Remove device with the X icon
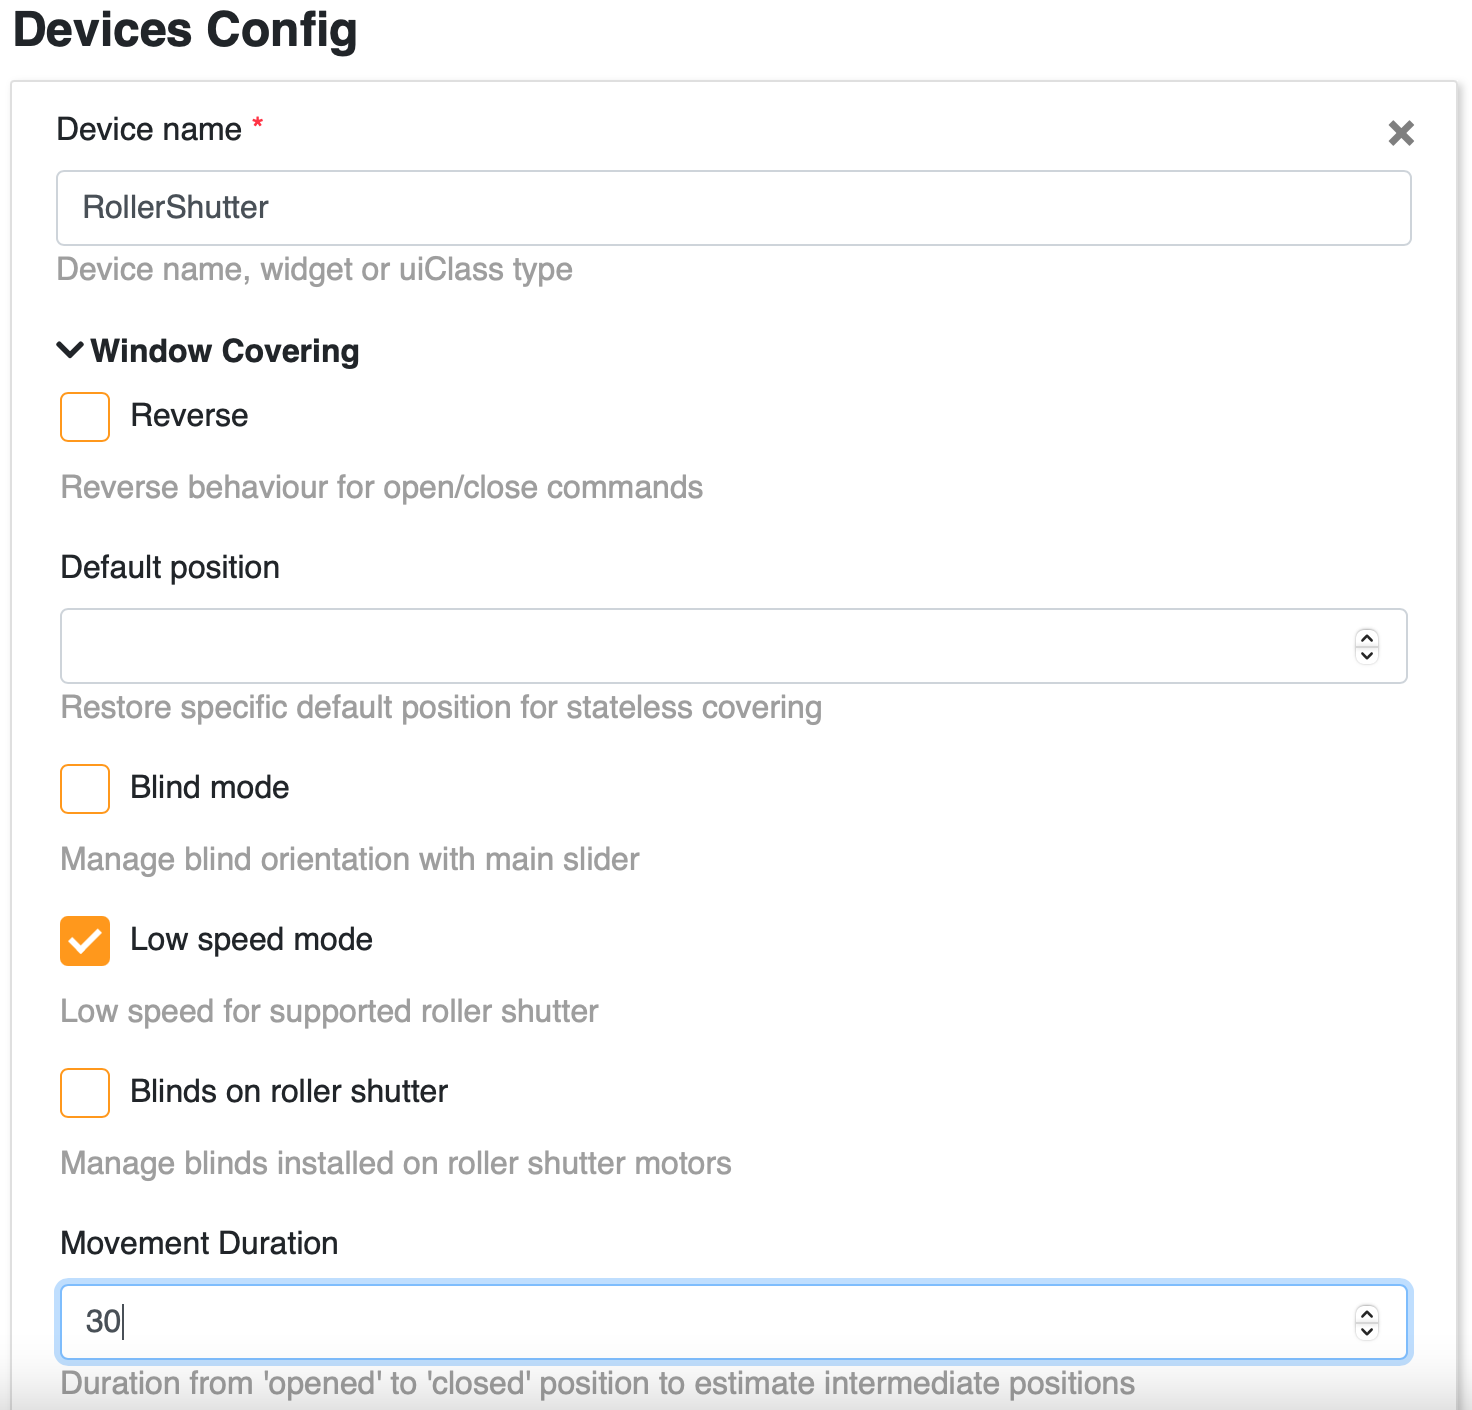1472x1410 pixels. click(1400, 133)
